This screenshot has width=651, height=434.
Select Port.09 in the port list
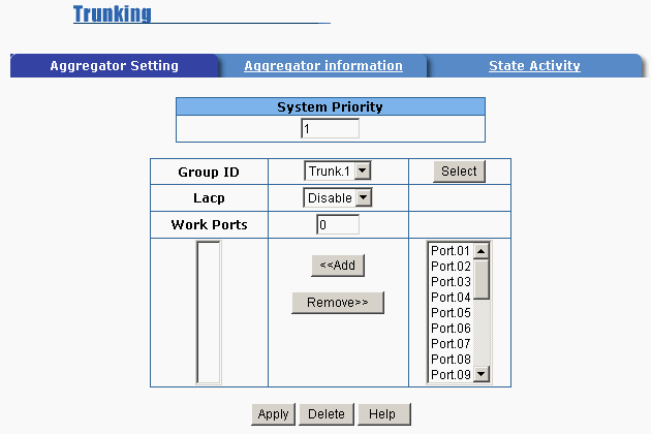[x=450, y=375]
